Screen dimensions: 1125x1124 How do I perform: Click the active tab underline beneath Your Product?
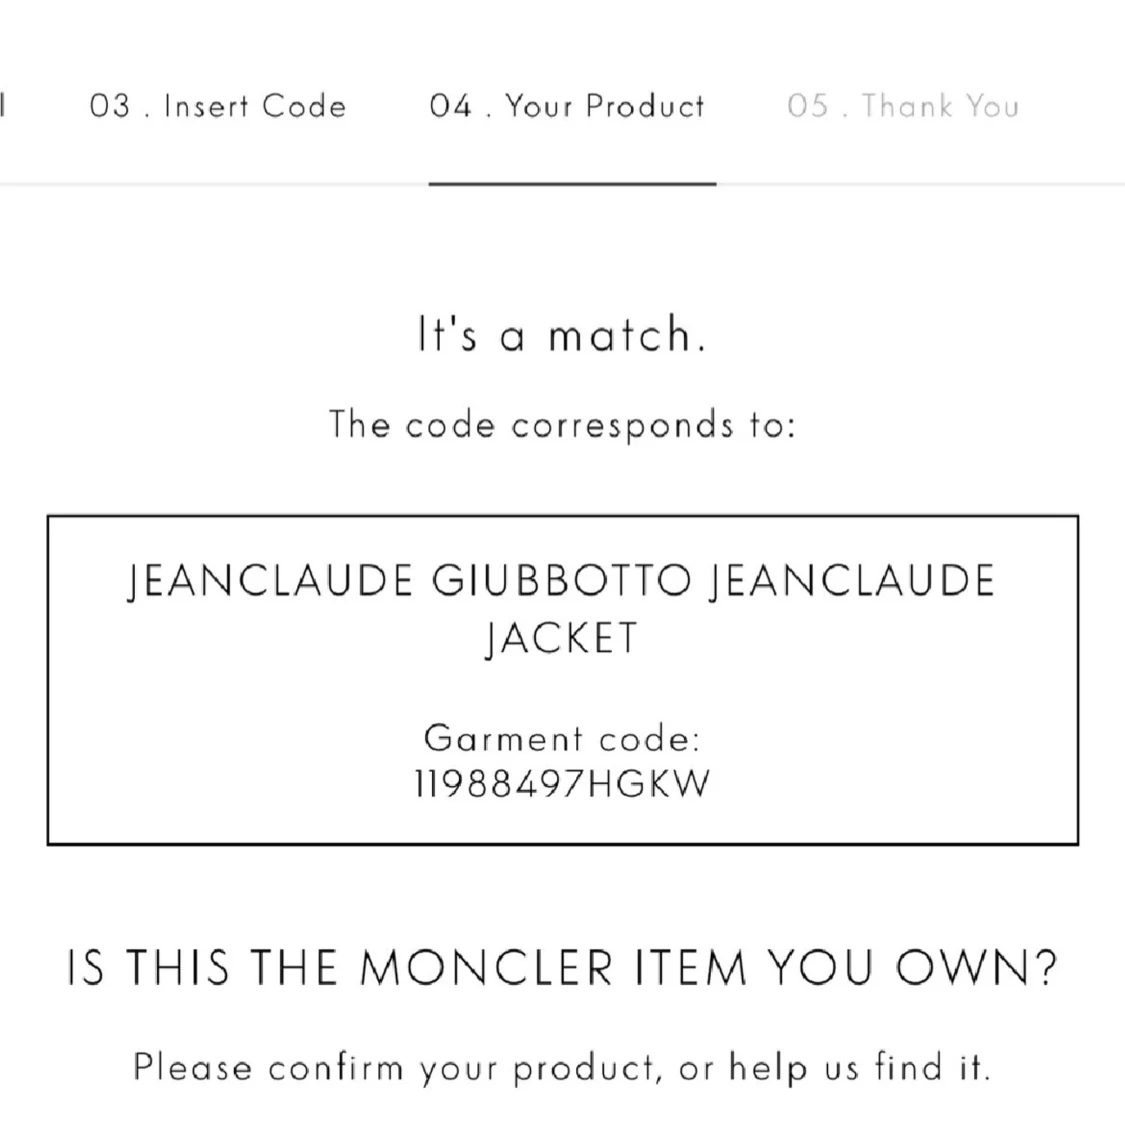[573, 184]
